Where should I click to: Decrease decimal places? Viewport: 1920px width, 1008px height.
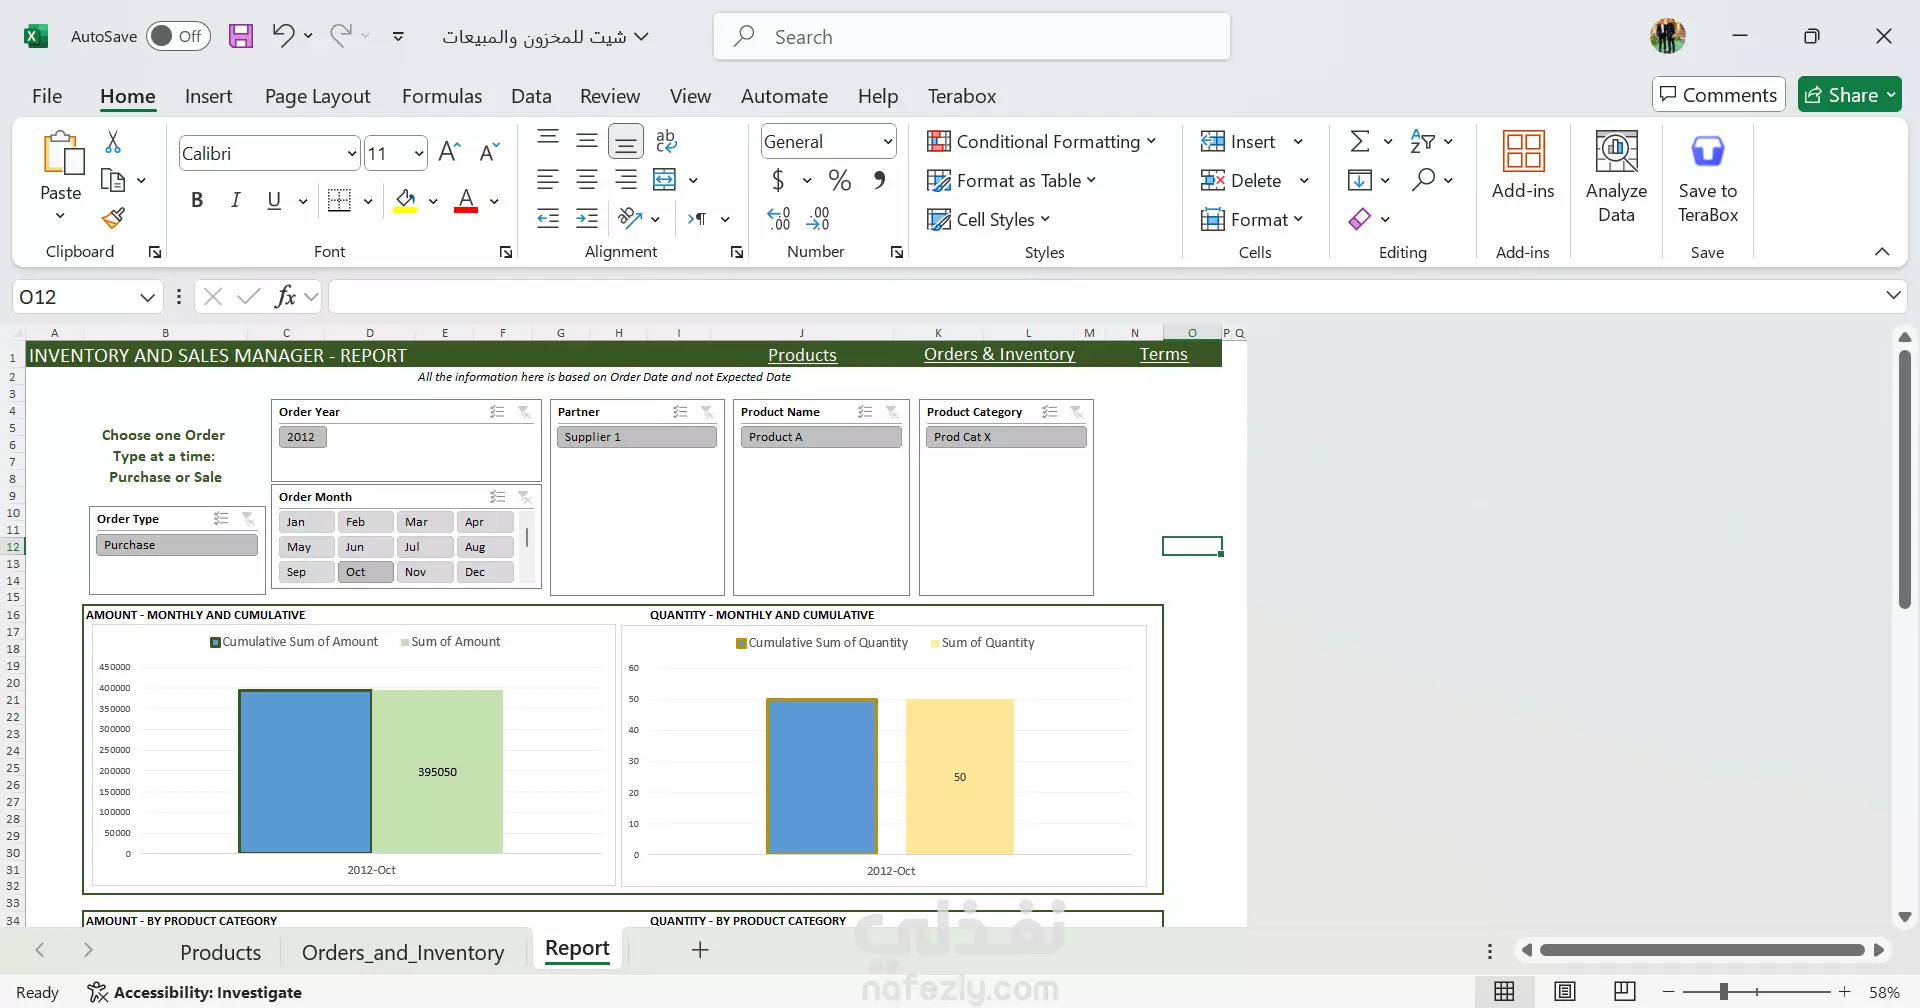(818, 218)
